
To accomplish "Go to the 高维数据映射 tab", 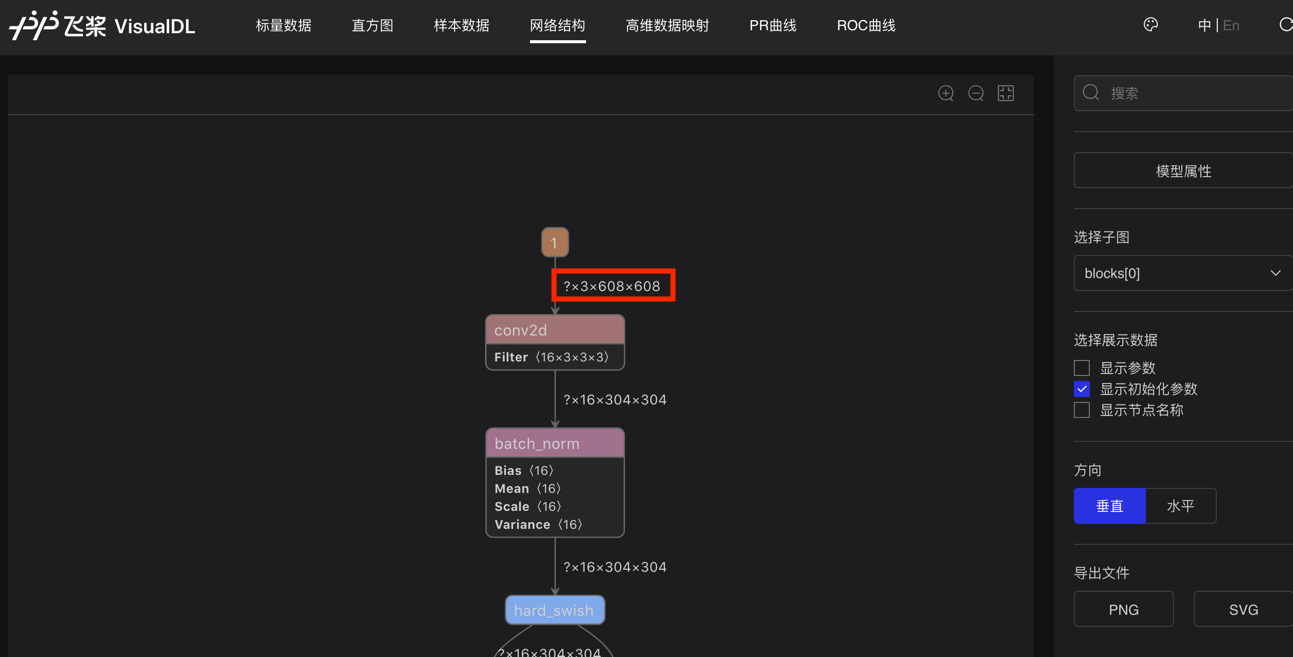I will [x=666, y=25].
